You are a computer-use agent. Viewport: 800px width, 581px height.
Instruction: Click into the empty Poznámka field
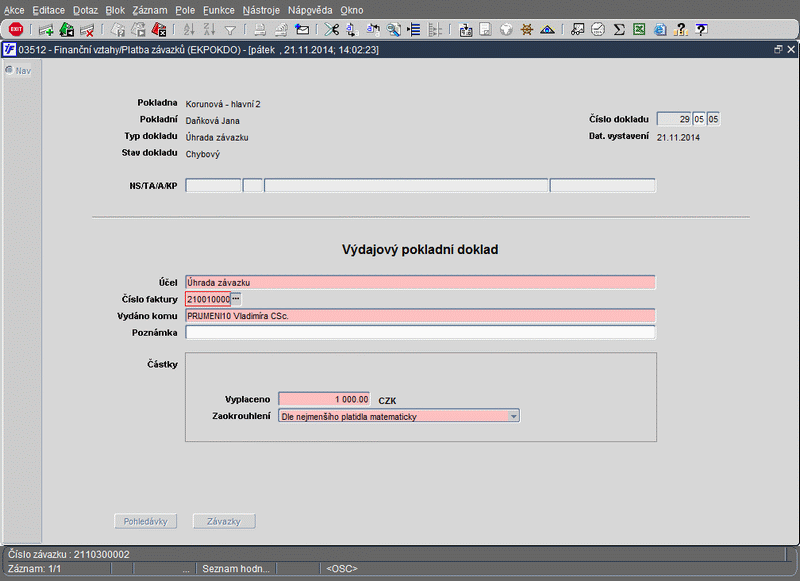tap(420, 333)
